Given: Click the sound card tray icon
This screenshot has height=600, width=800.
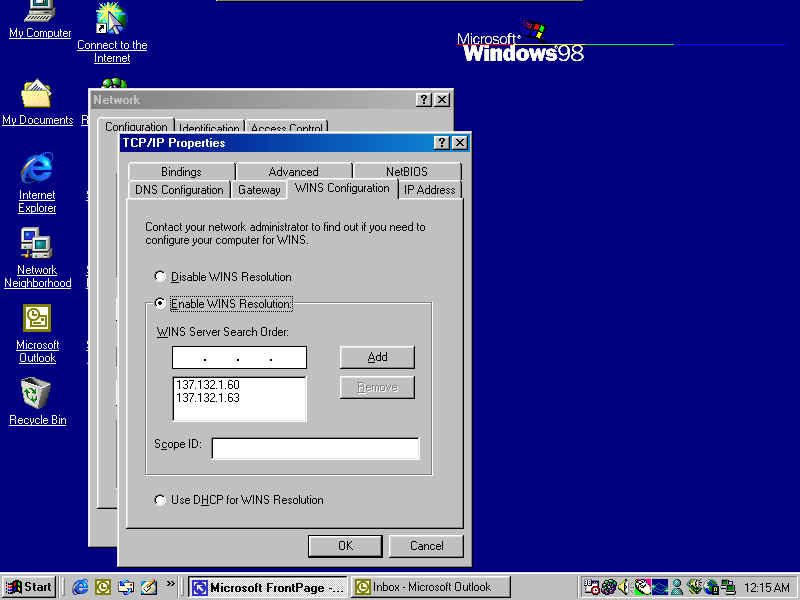Looking at the screenshot, I should pyautogui.click(x=694, y=587).
